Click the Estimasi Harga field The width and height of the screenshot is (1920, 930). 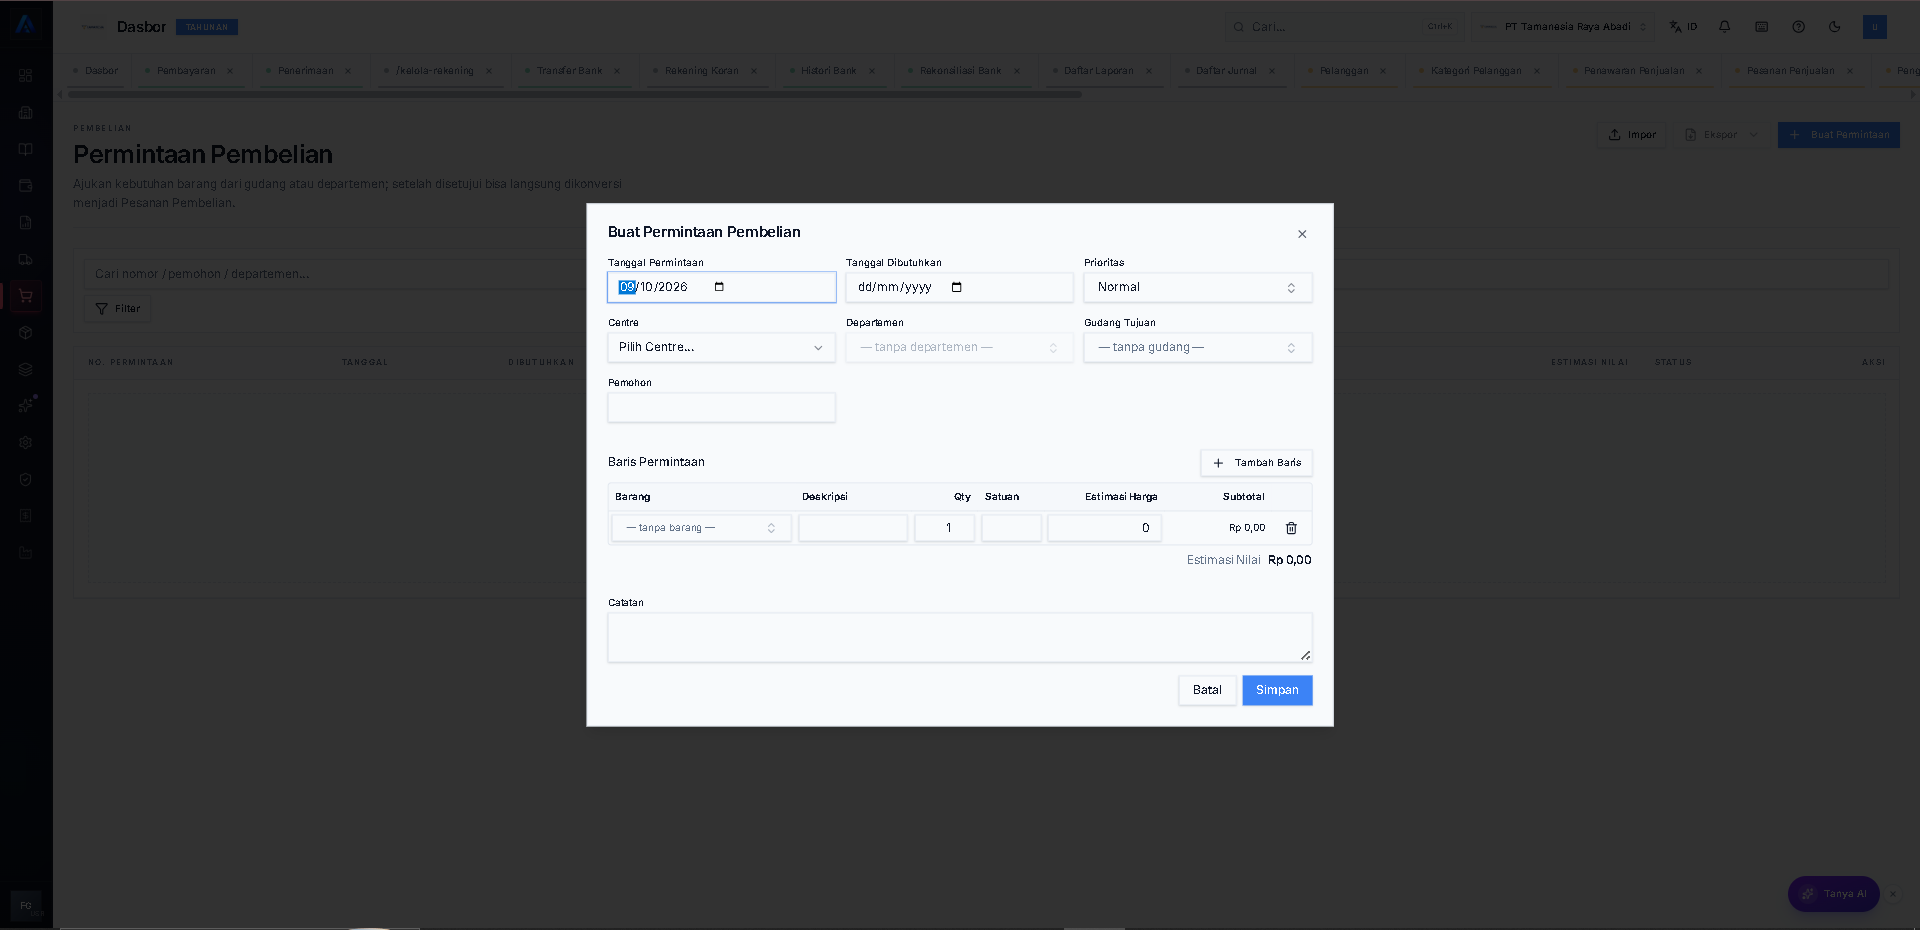tap(1104, 528)
